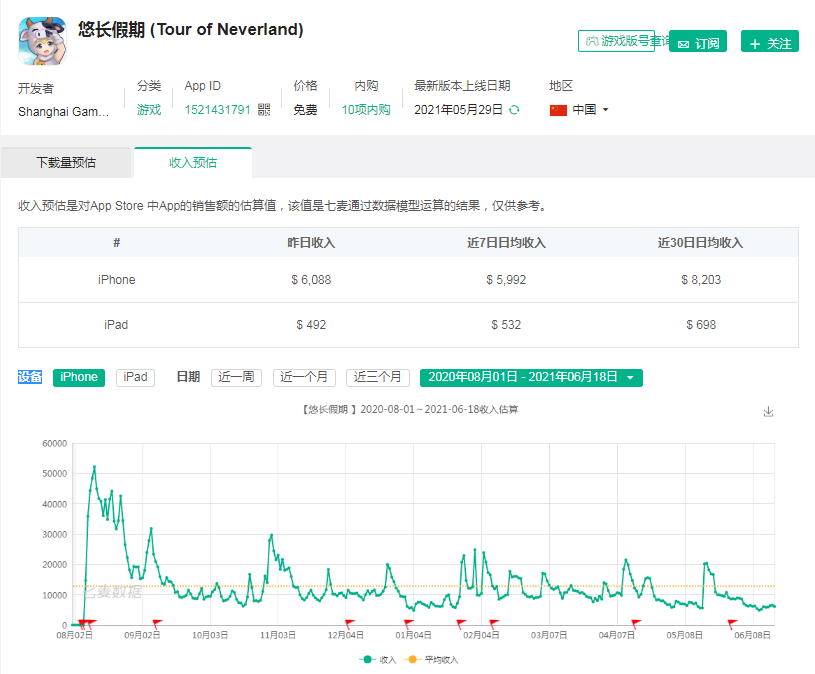
Task: Select the 近一周 date range
Action: [236, 377]
